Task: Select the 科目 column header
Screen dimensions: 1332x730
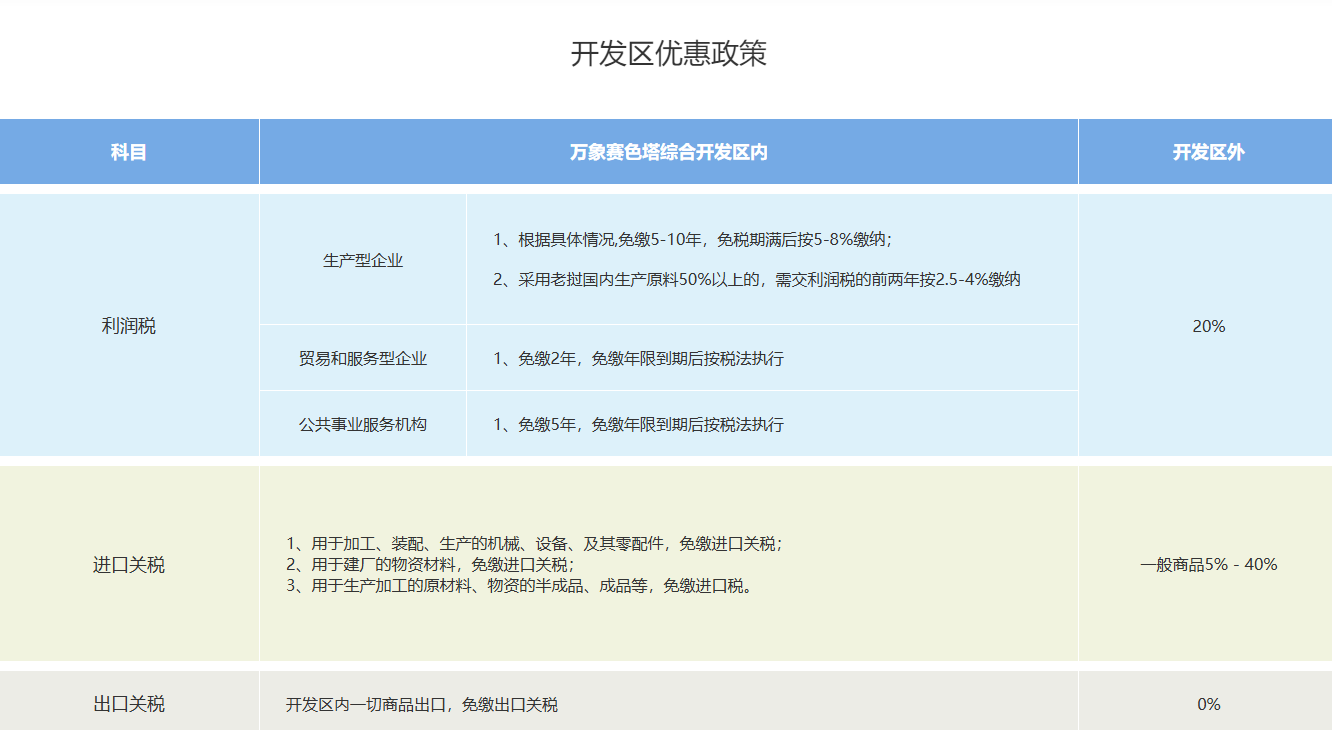Action: coord(128,150)
